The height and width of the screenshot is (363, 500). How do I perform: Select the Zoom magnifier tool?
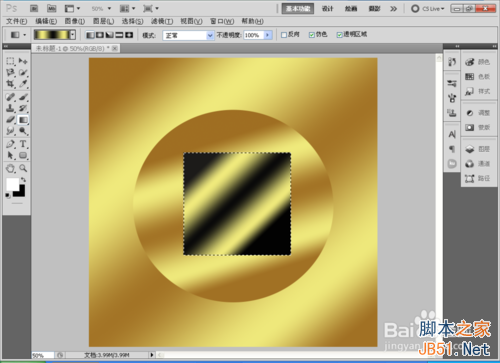[x=23, y=168]
